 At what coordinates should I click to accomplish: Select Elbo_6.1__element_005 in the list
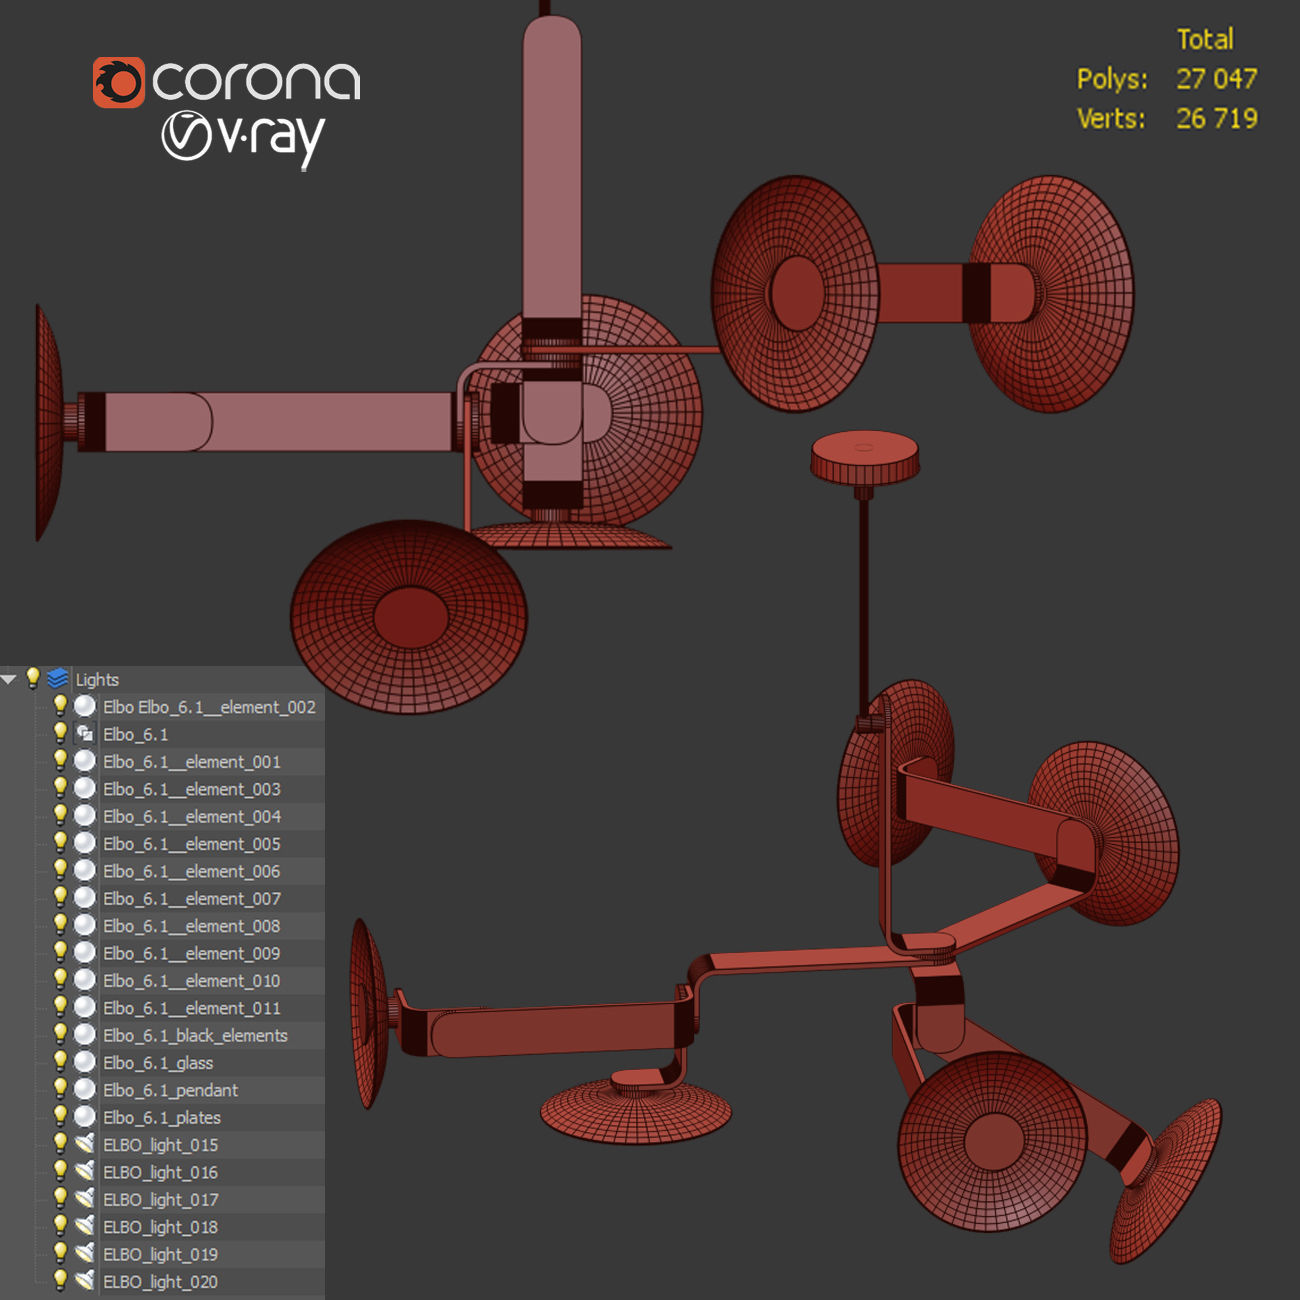pos(192,844)
